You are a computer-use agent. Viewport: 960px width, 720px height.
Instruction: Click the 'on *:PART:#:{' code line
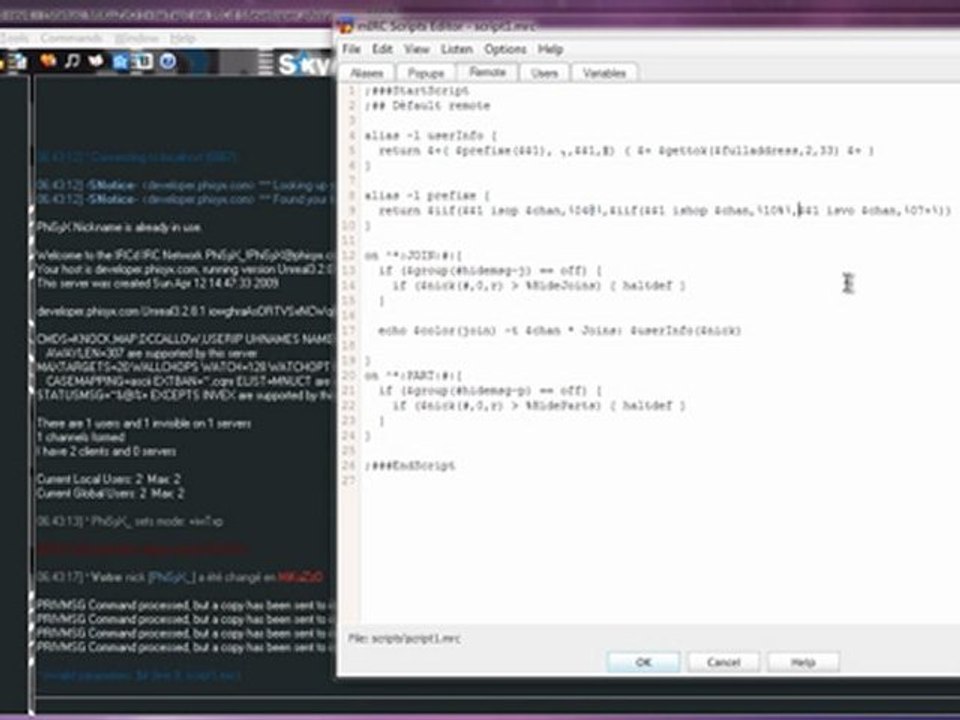[414, 375]
